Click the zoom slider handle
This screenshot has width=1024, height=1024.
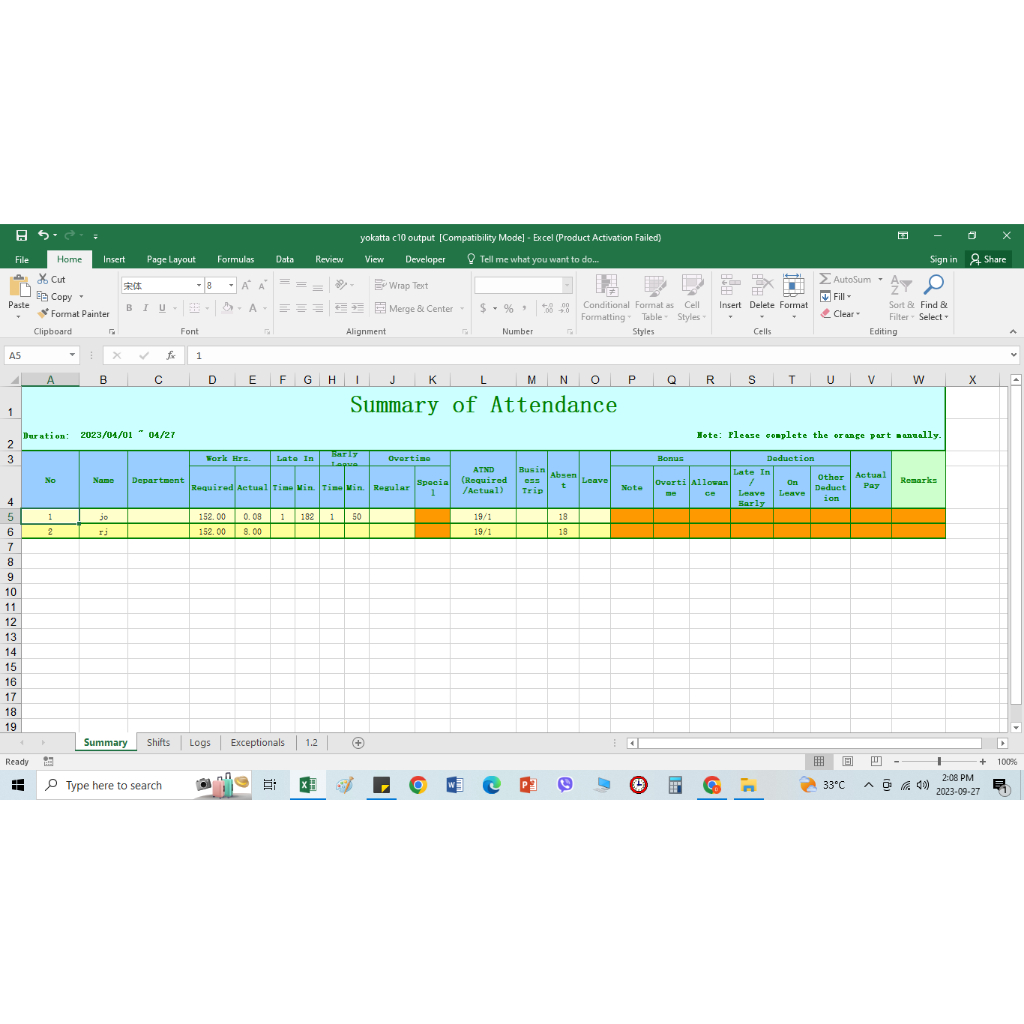tap(939, 762)
